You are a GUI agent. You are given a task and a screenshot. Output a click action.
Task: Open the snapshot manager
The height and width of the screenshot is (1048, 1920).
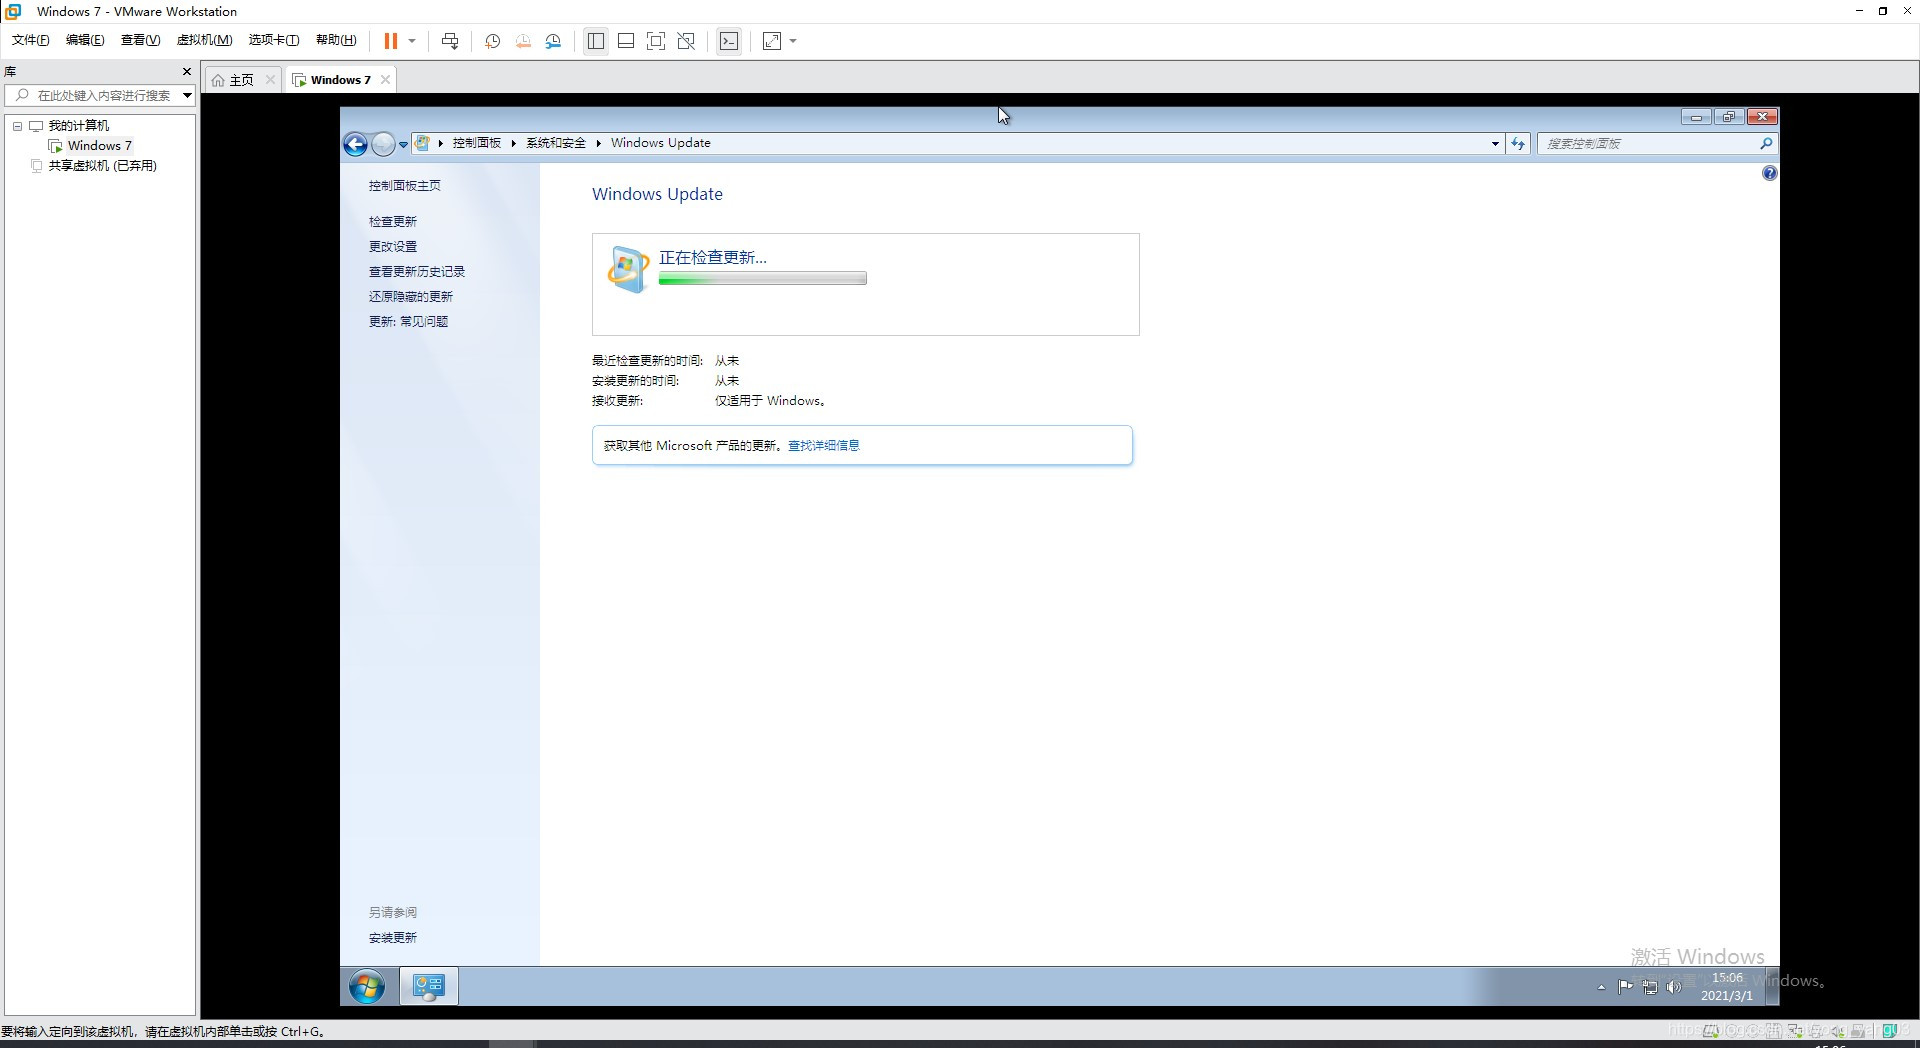(x=553, y=41)
